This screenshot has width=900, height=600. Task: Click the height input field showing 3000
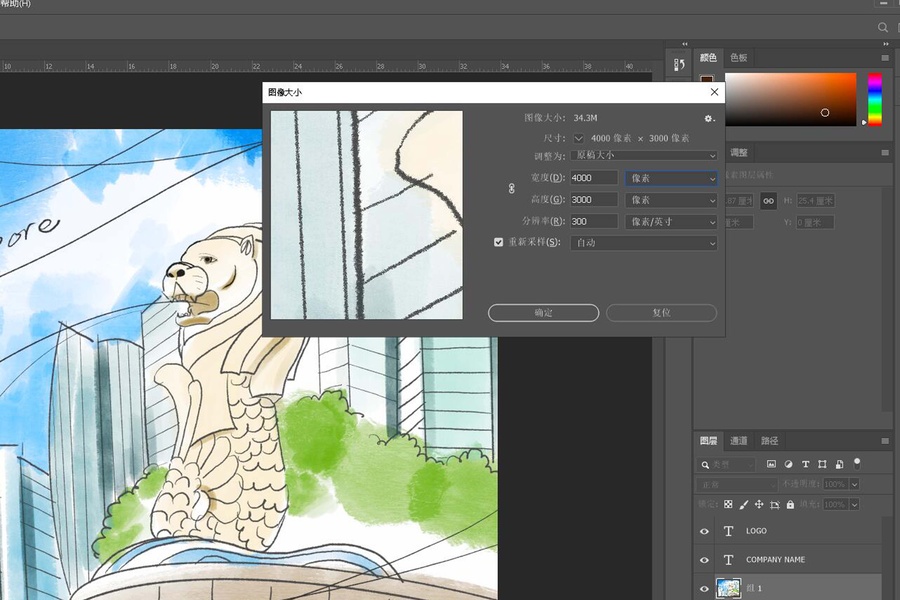tap(594, 200)
